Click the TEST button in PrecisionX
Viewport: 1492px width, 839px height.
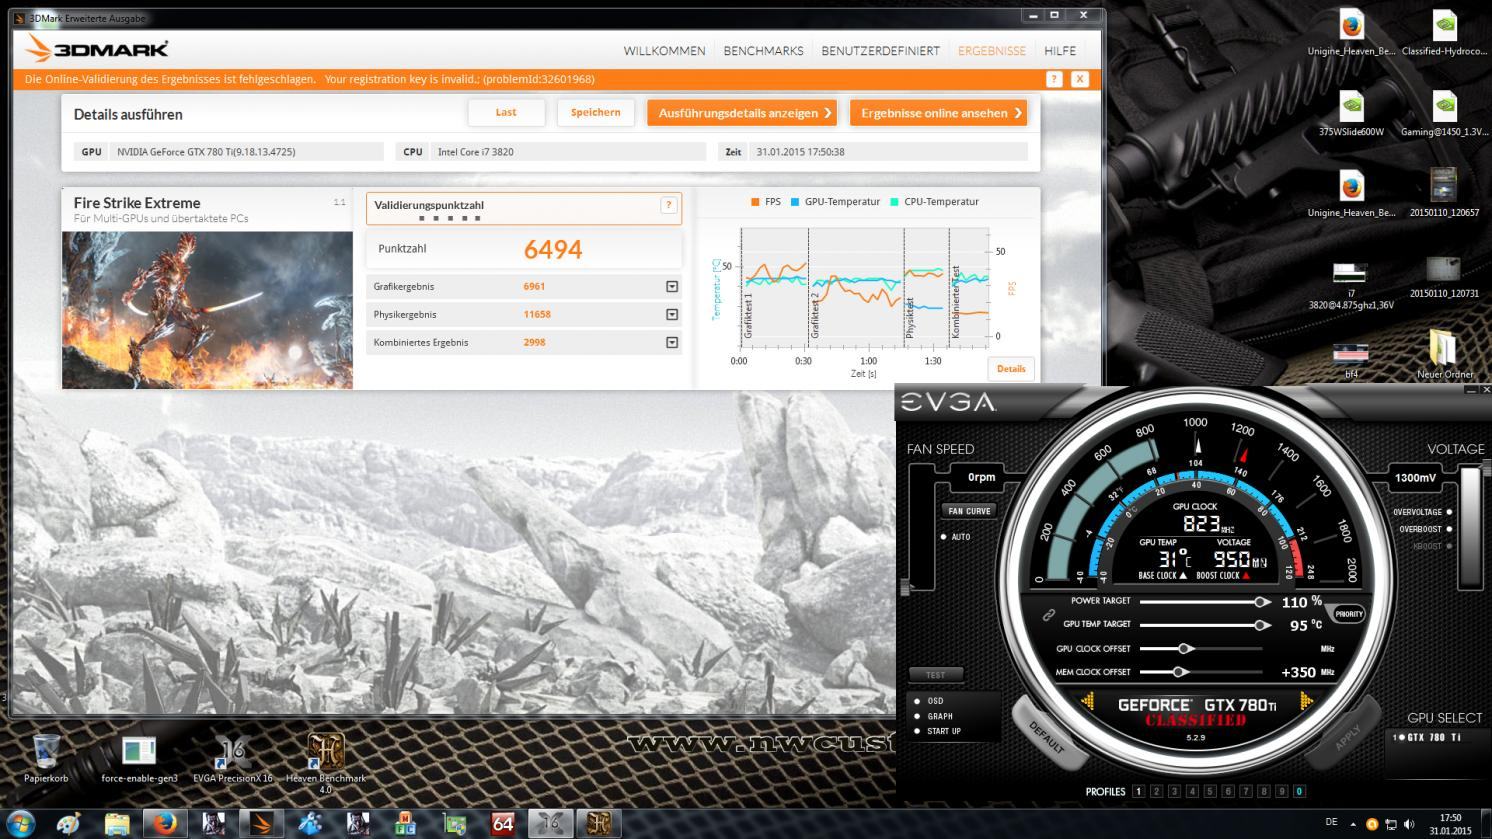(x=936, y=675)
